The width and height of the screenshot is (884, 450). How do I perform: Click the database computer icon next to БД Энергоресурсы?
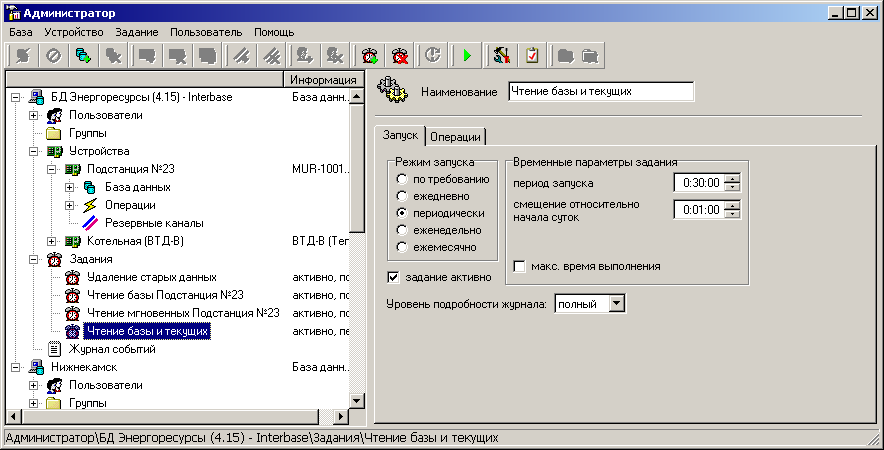37,97
